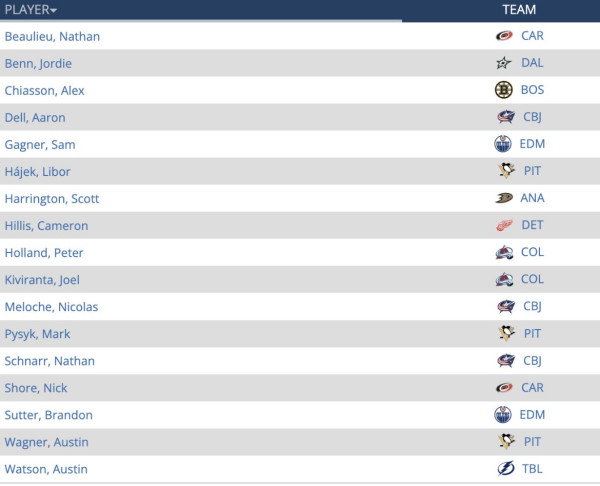The image size is (600, 486).
Task: Open player link Beaulieu, Nathan
Action: coord(52,37)
